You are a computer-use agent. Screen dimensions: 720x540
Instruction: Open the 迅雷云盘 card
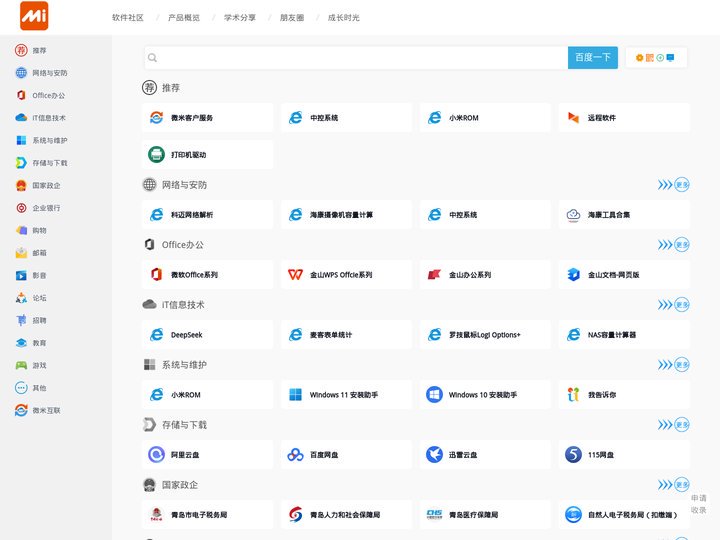(485, 455)
